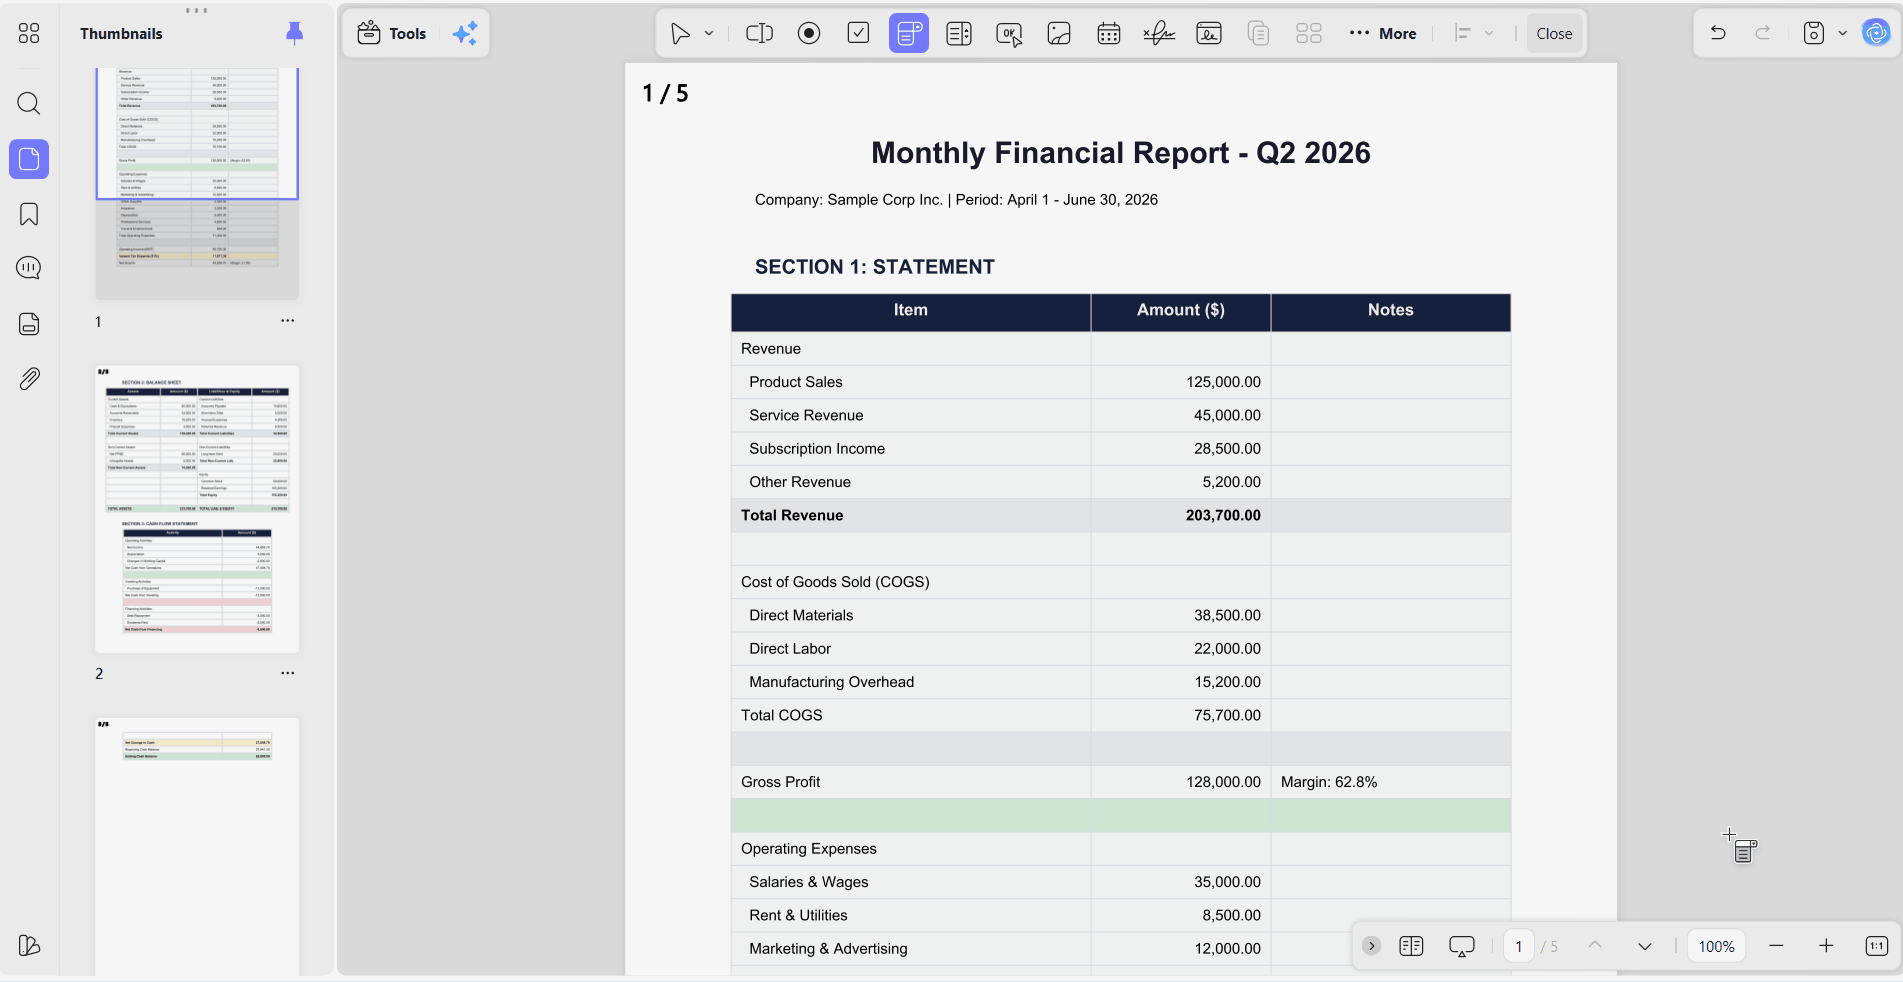This screenshot has width=1903, height=982.
Task: Open the UPDF account avatar
Action: coord(1877,34)
